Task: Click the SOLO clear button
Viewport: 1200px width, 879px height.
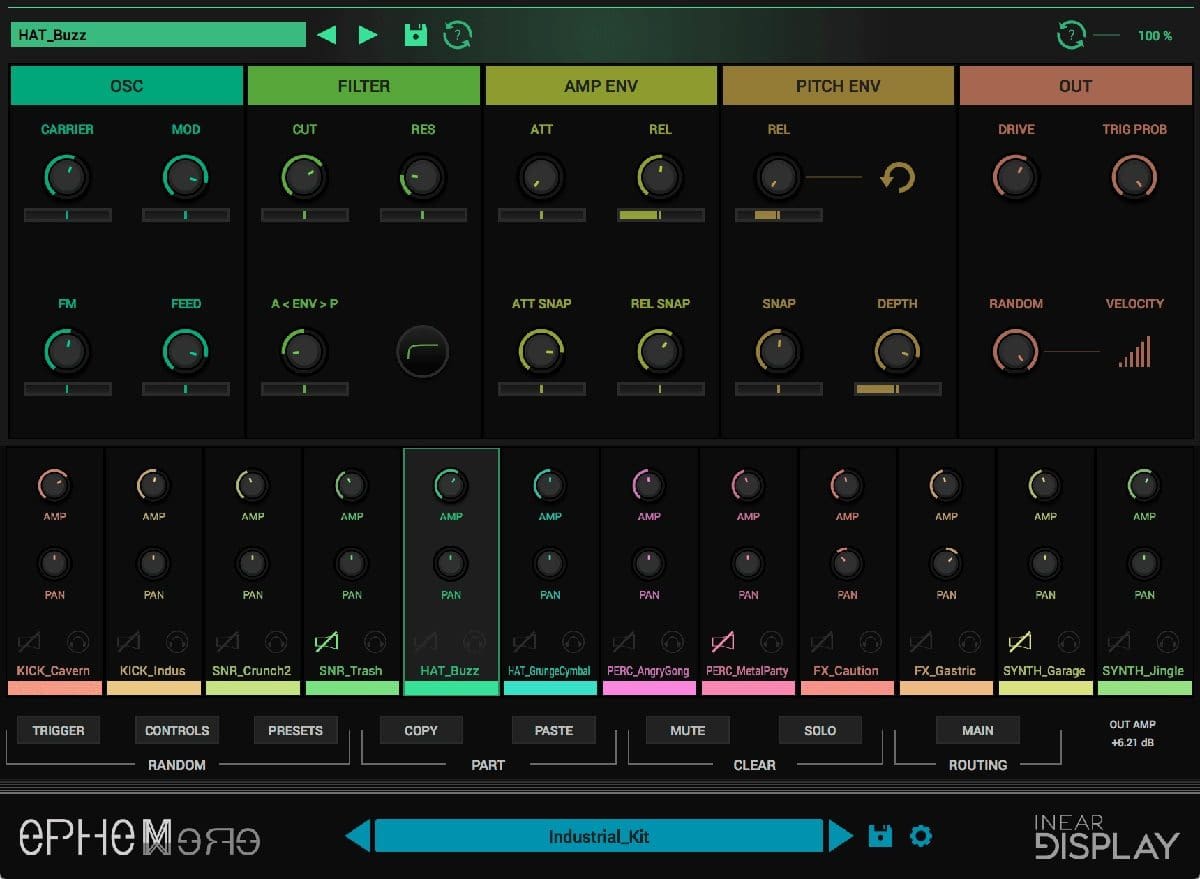Action: point(820,730)
